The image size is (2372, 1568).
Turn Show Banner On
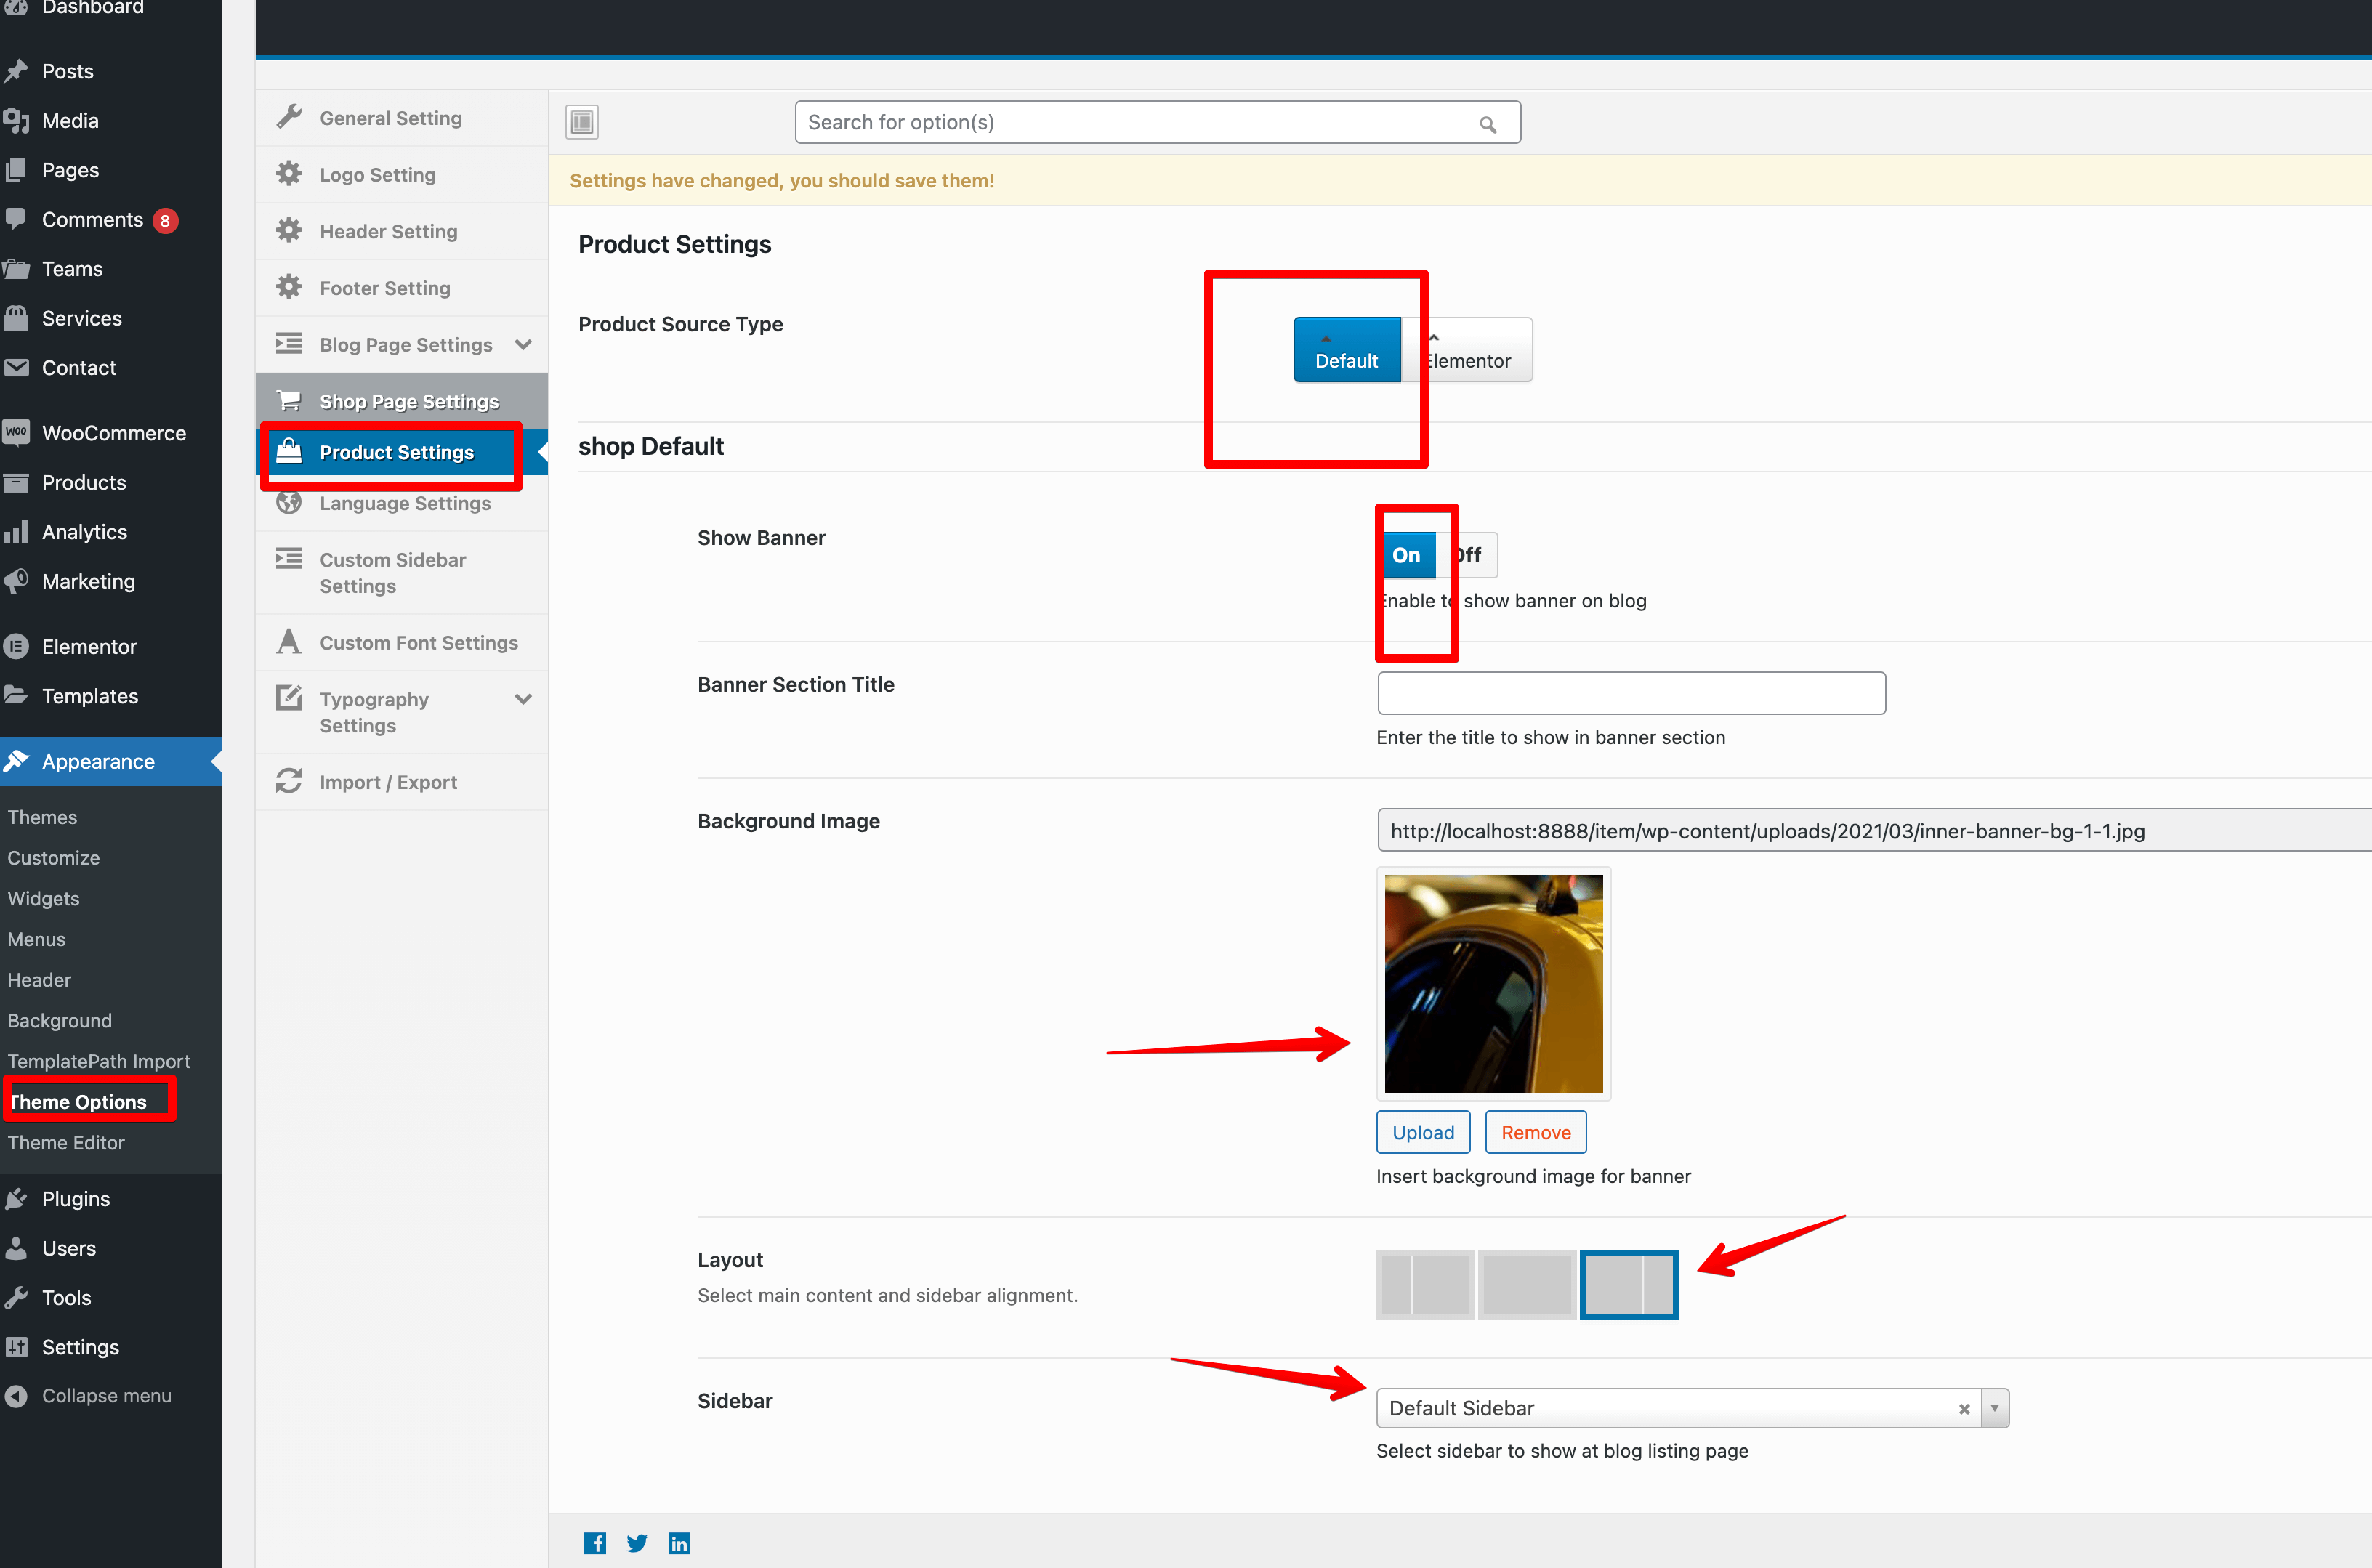(x=1407, y=555)
